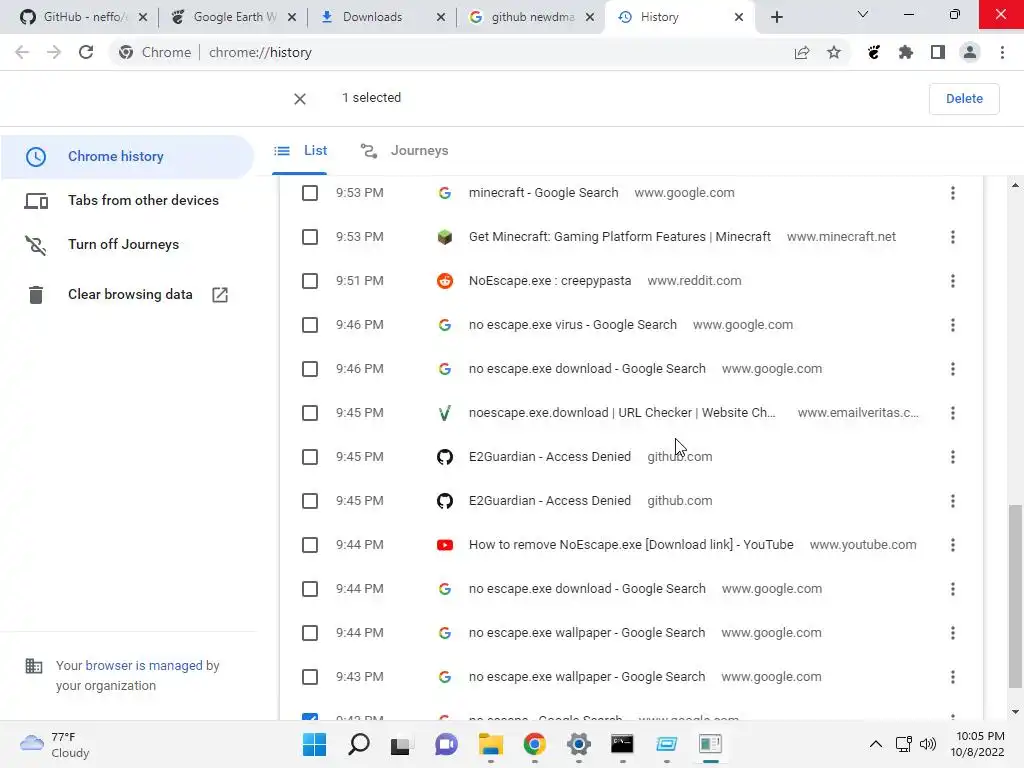The image size is (1024, 768).
Task: Click the scrollbar down arrow
Action: [x=1015, y=712]
